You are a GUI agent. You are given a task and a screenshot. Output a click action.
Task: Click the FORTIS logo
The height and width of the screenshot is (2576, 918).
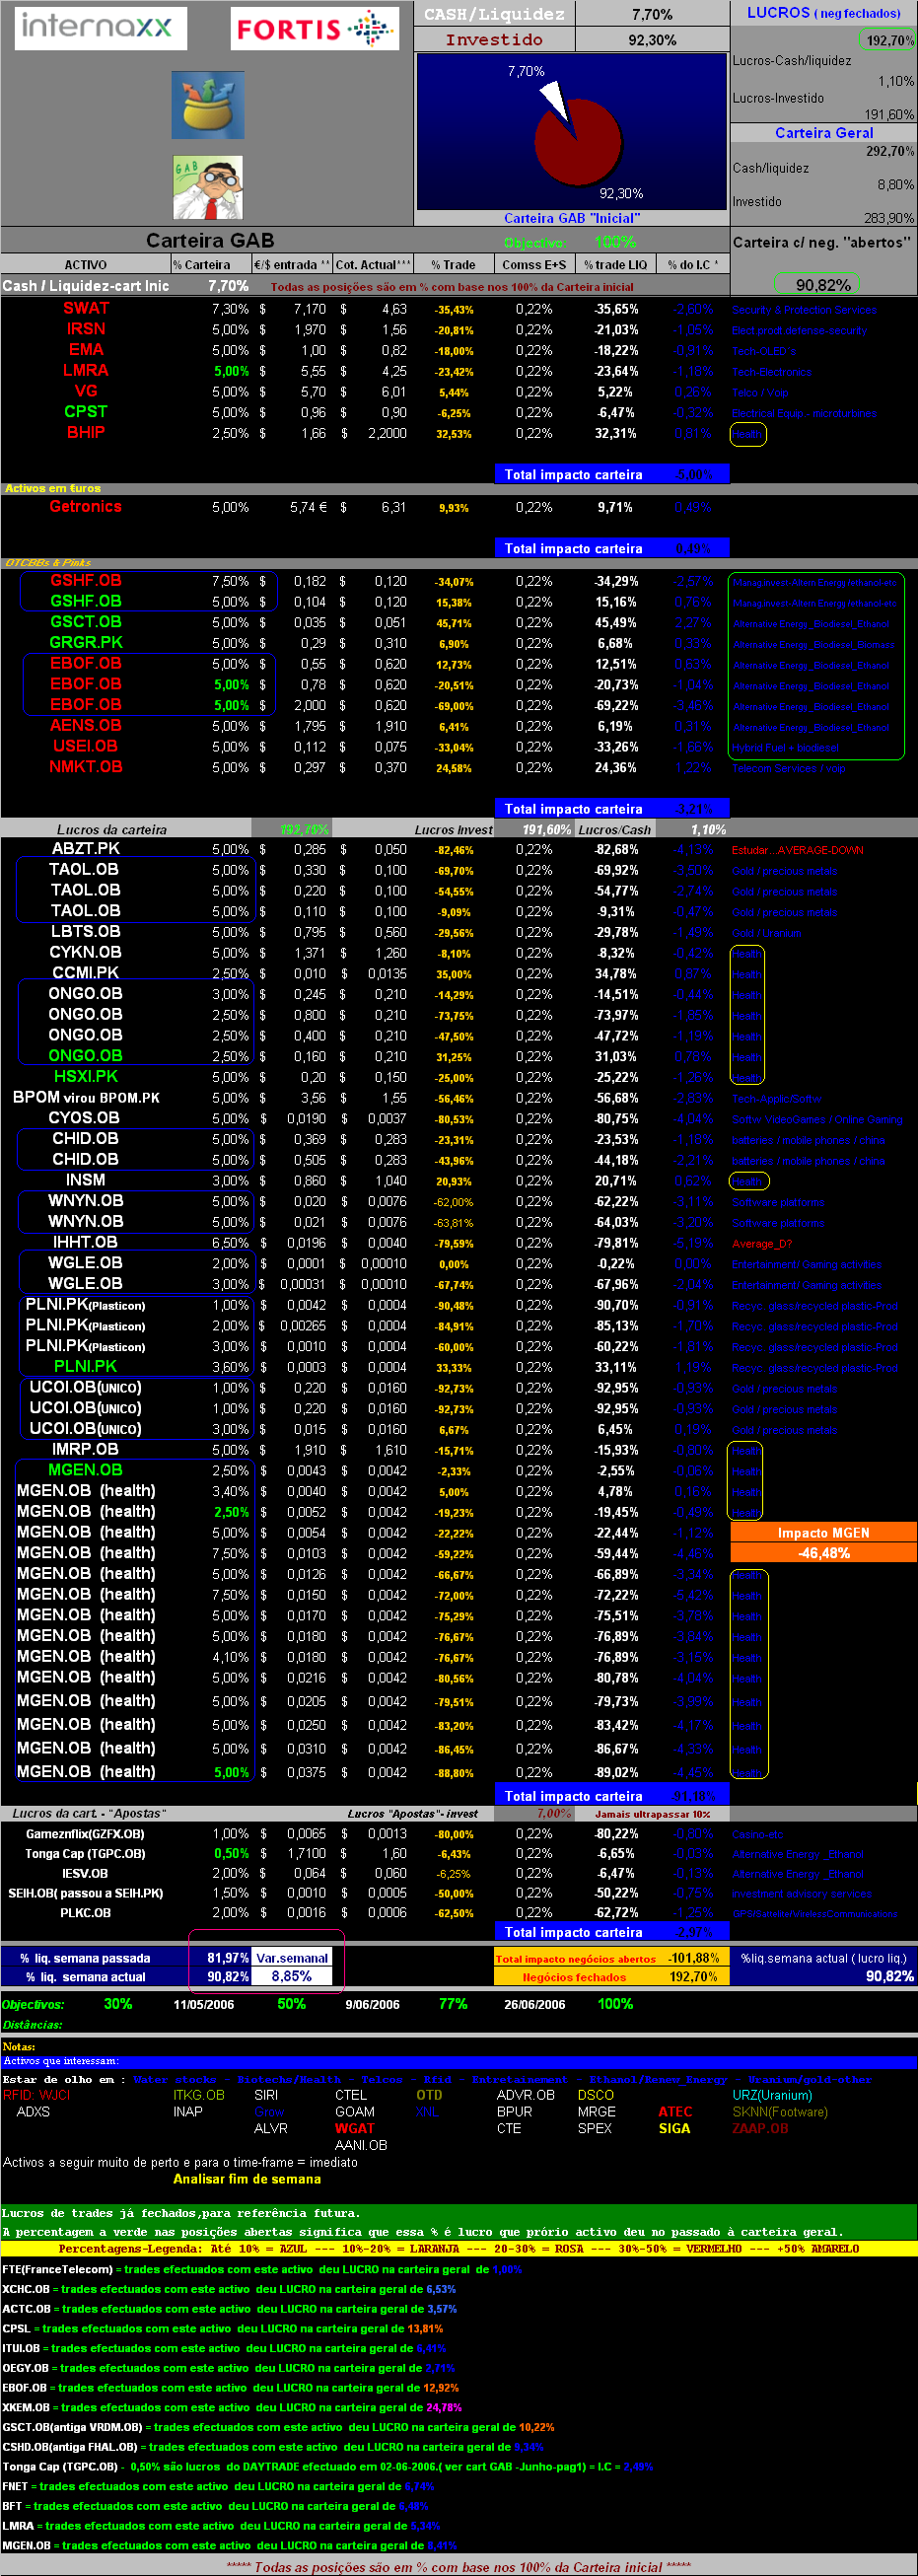coord(315,29)
